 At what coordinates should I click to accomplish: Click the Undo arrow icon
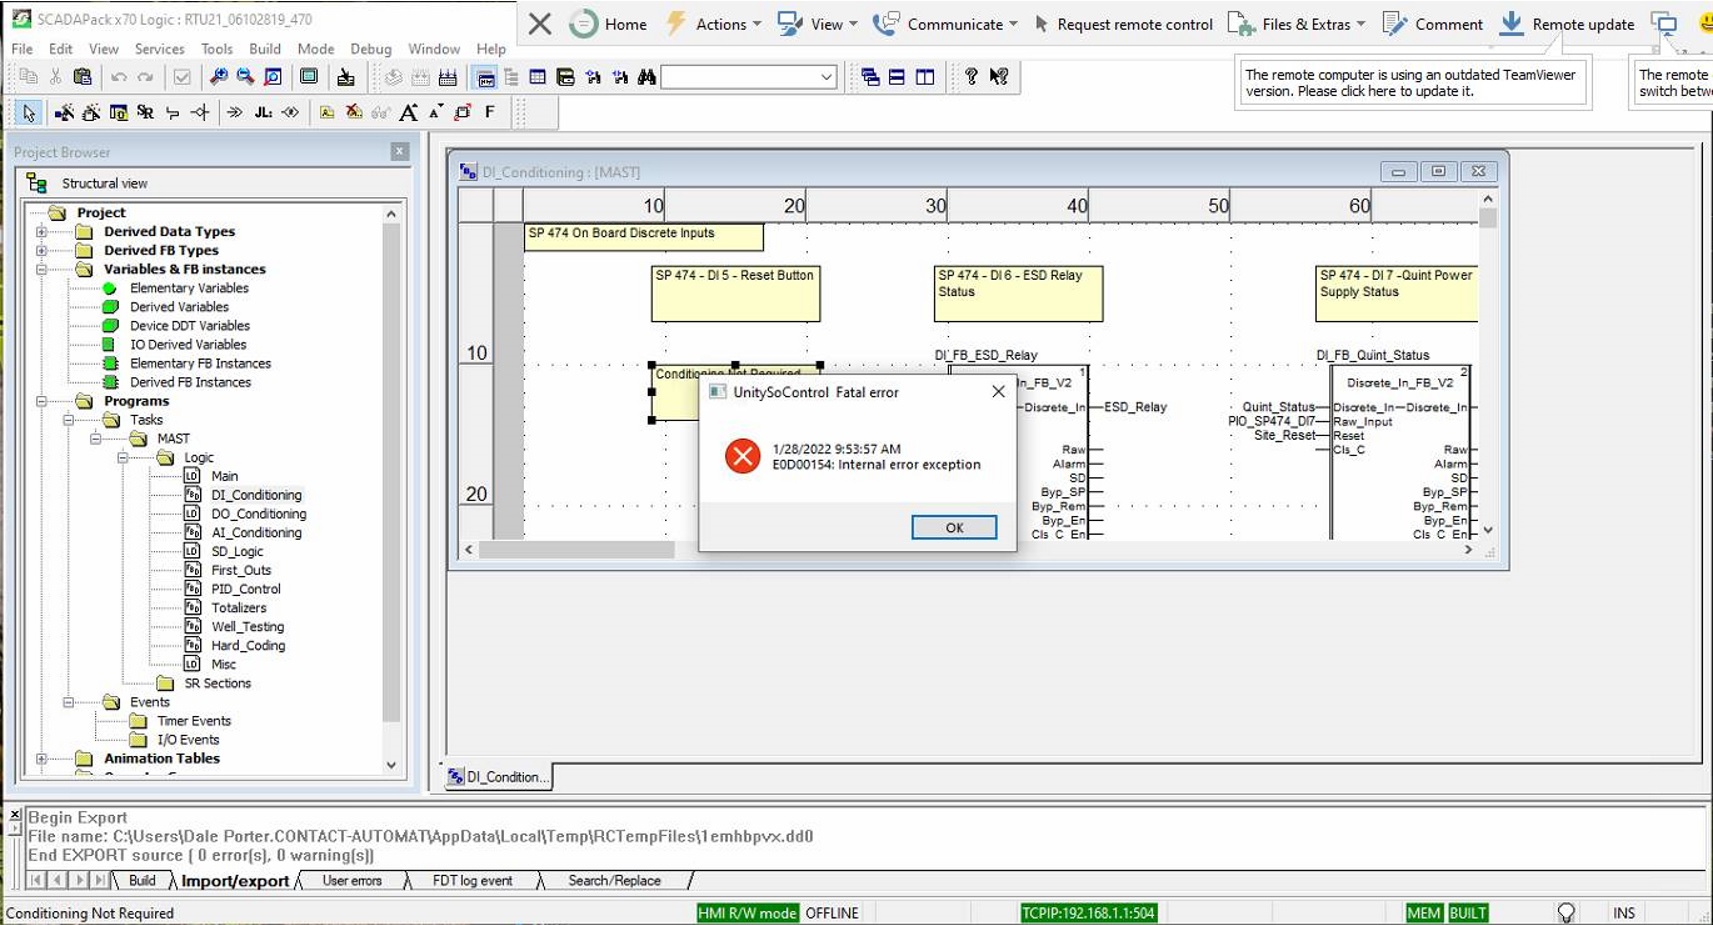point(118,77)
